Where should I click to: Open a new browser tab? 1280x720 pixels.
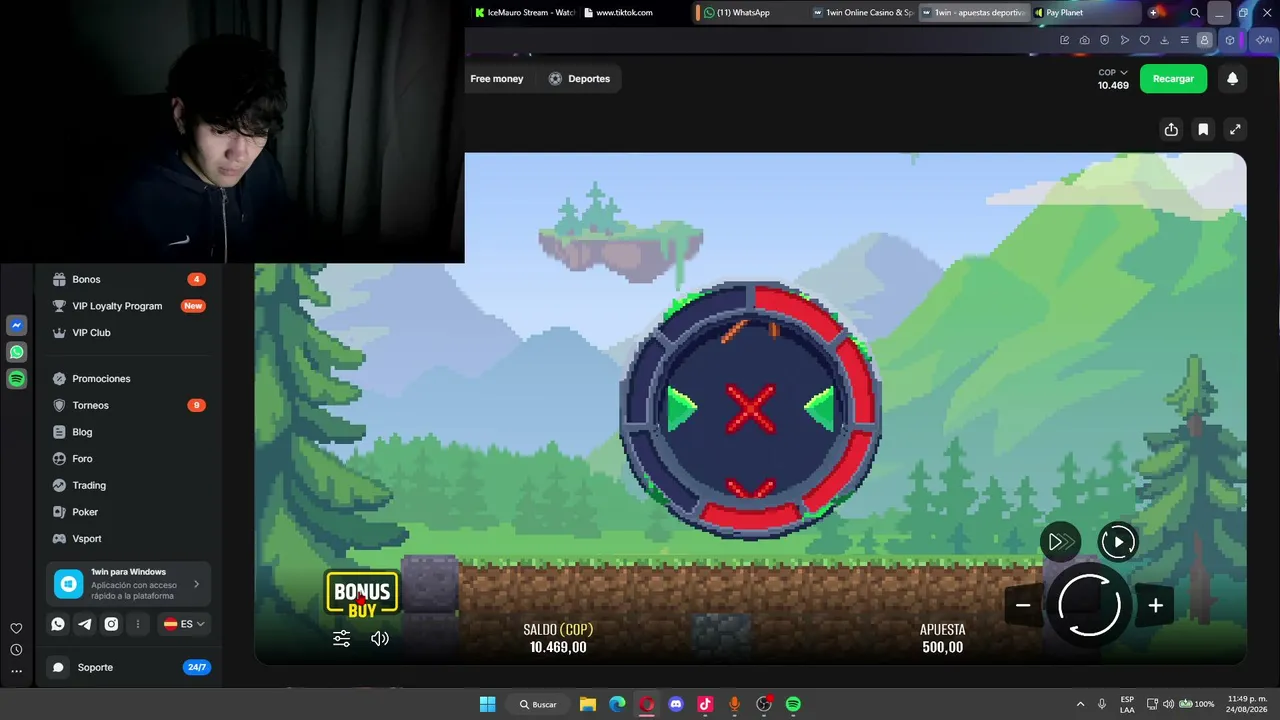click(1154, 13)
